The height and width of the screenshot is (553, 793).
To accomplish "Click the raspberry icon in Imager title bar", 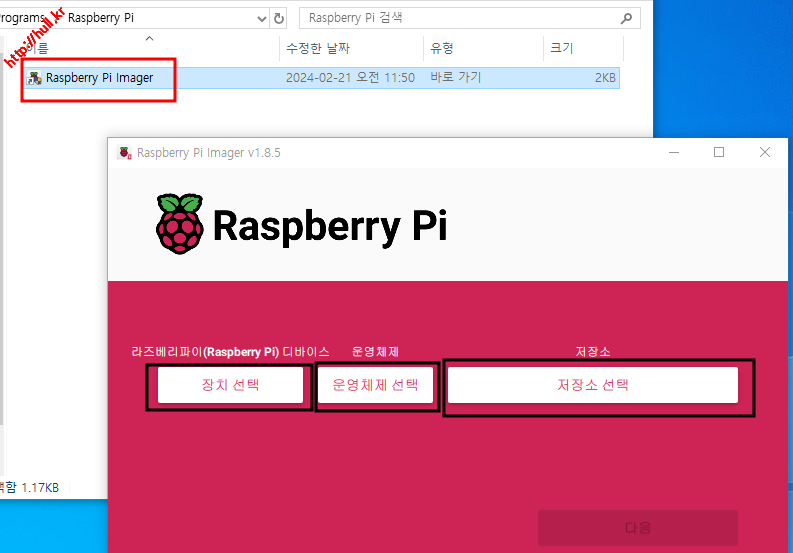I will pyautogui.click(x=125, y=153).
